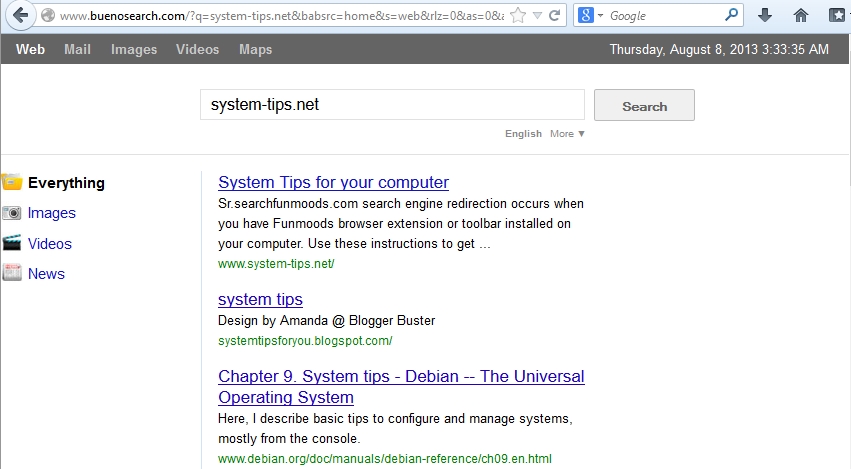Go to the browser Home icon
Viewport: 851px width, 469px height.
[800, 15]
